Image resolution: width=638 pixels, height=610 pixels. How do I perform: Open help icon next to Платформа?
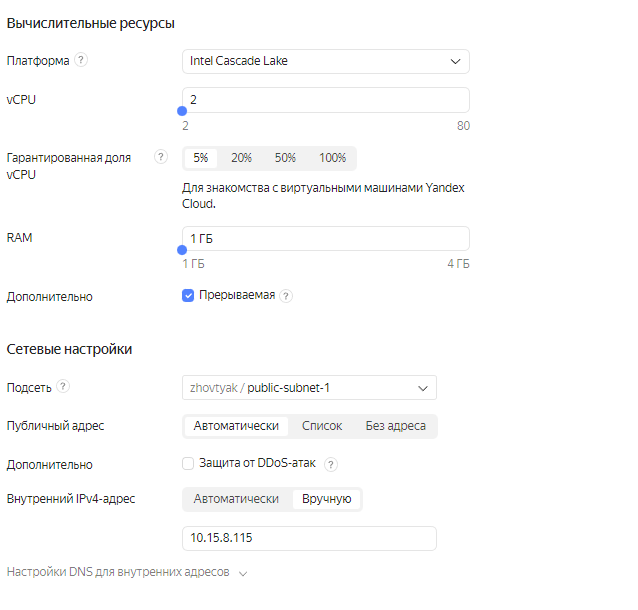pyautogui.click(x=81, y=60)
